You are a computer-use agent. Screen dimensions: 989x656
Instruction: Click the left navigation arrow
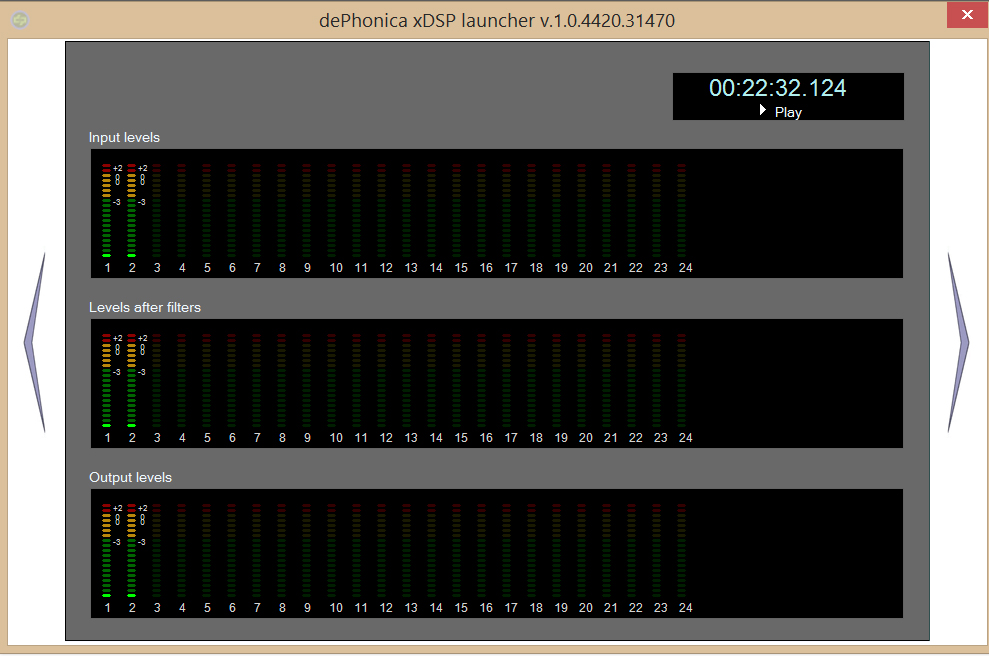(35, 343)
